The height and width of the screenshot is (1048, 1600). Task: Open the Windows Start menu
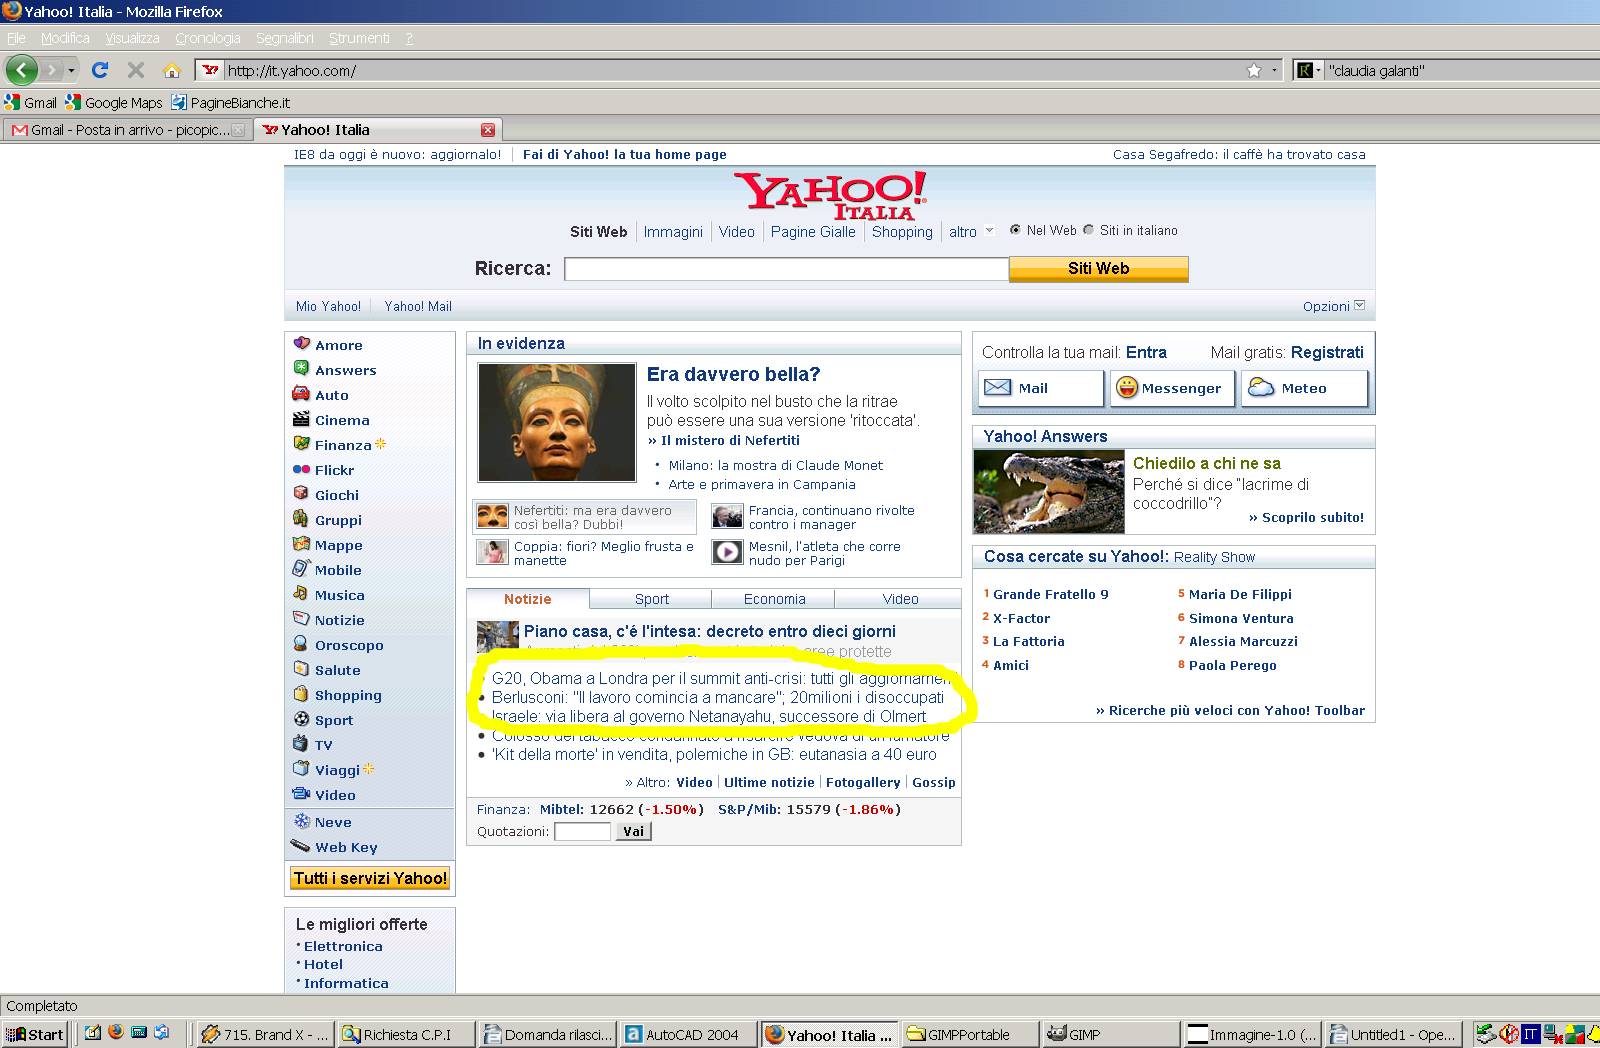point(34,1034)
